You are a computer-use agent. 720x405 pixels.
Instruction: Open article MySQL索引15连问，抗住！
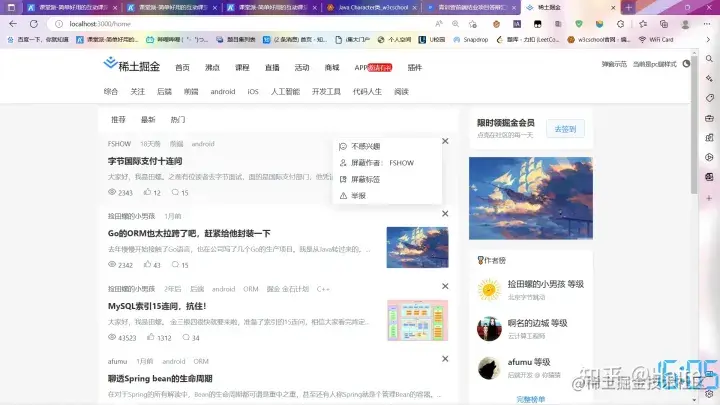click(157, 306)
